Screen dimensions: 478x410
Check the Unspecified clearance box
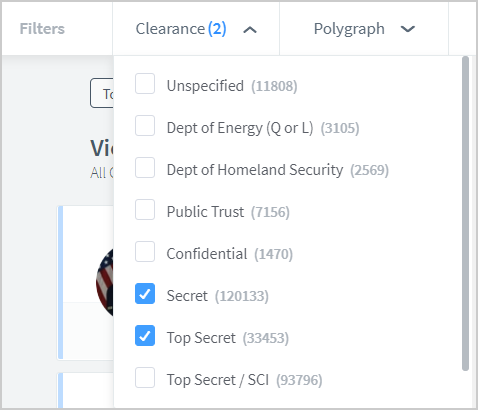[x=145, y=84]
